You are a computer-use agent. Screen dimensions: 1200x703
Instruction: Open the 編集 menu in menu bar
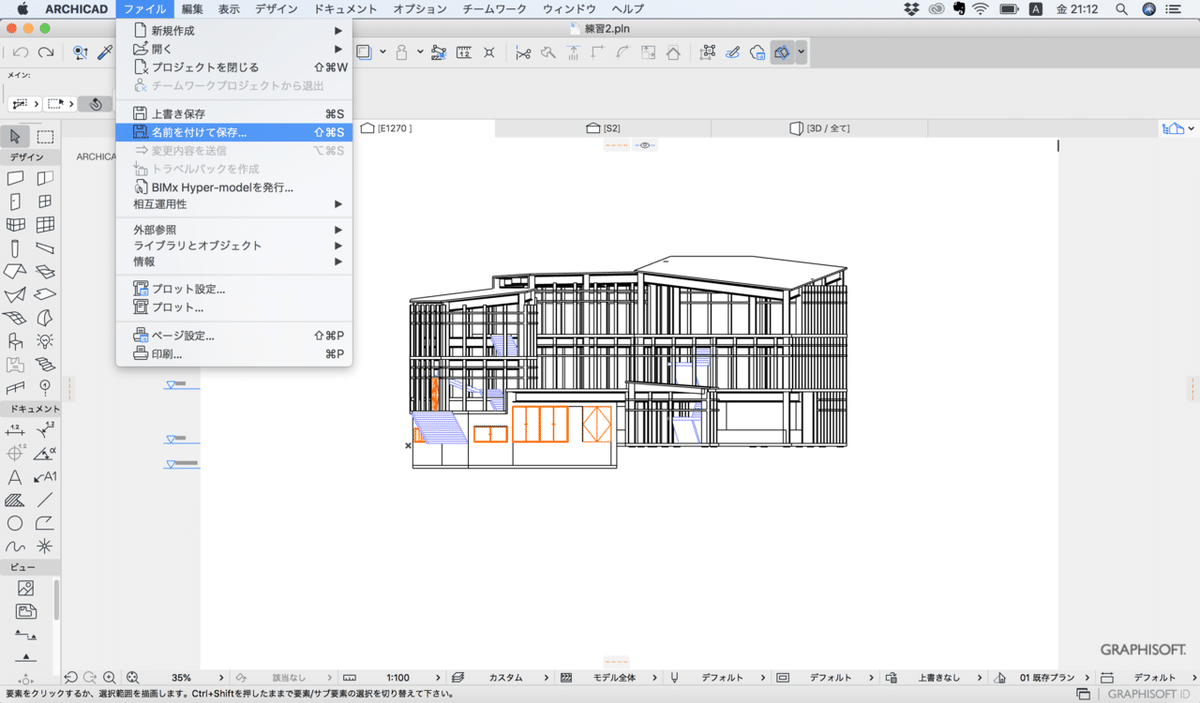click(x=193, y=9)
